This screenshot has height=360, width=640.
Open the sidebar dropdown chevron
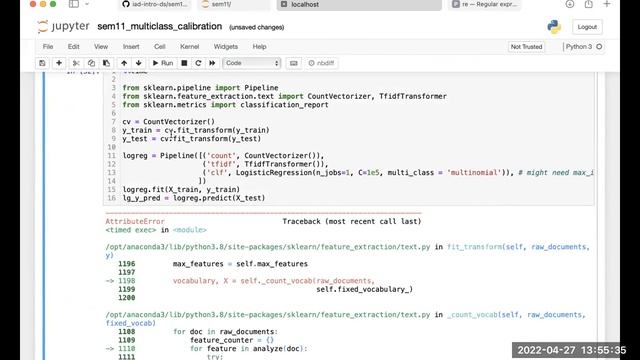point(87,4)
